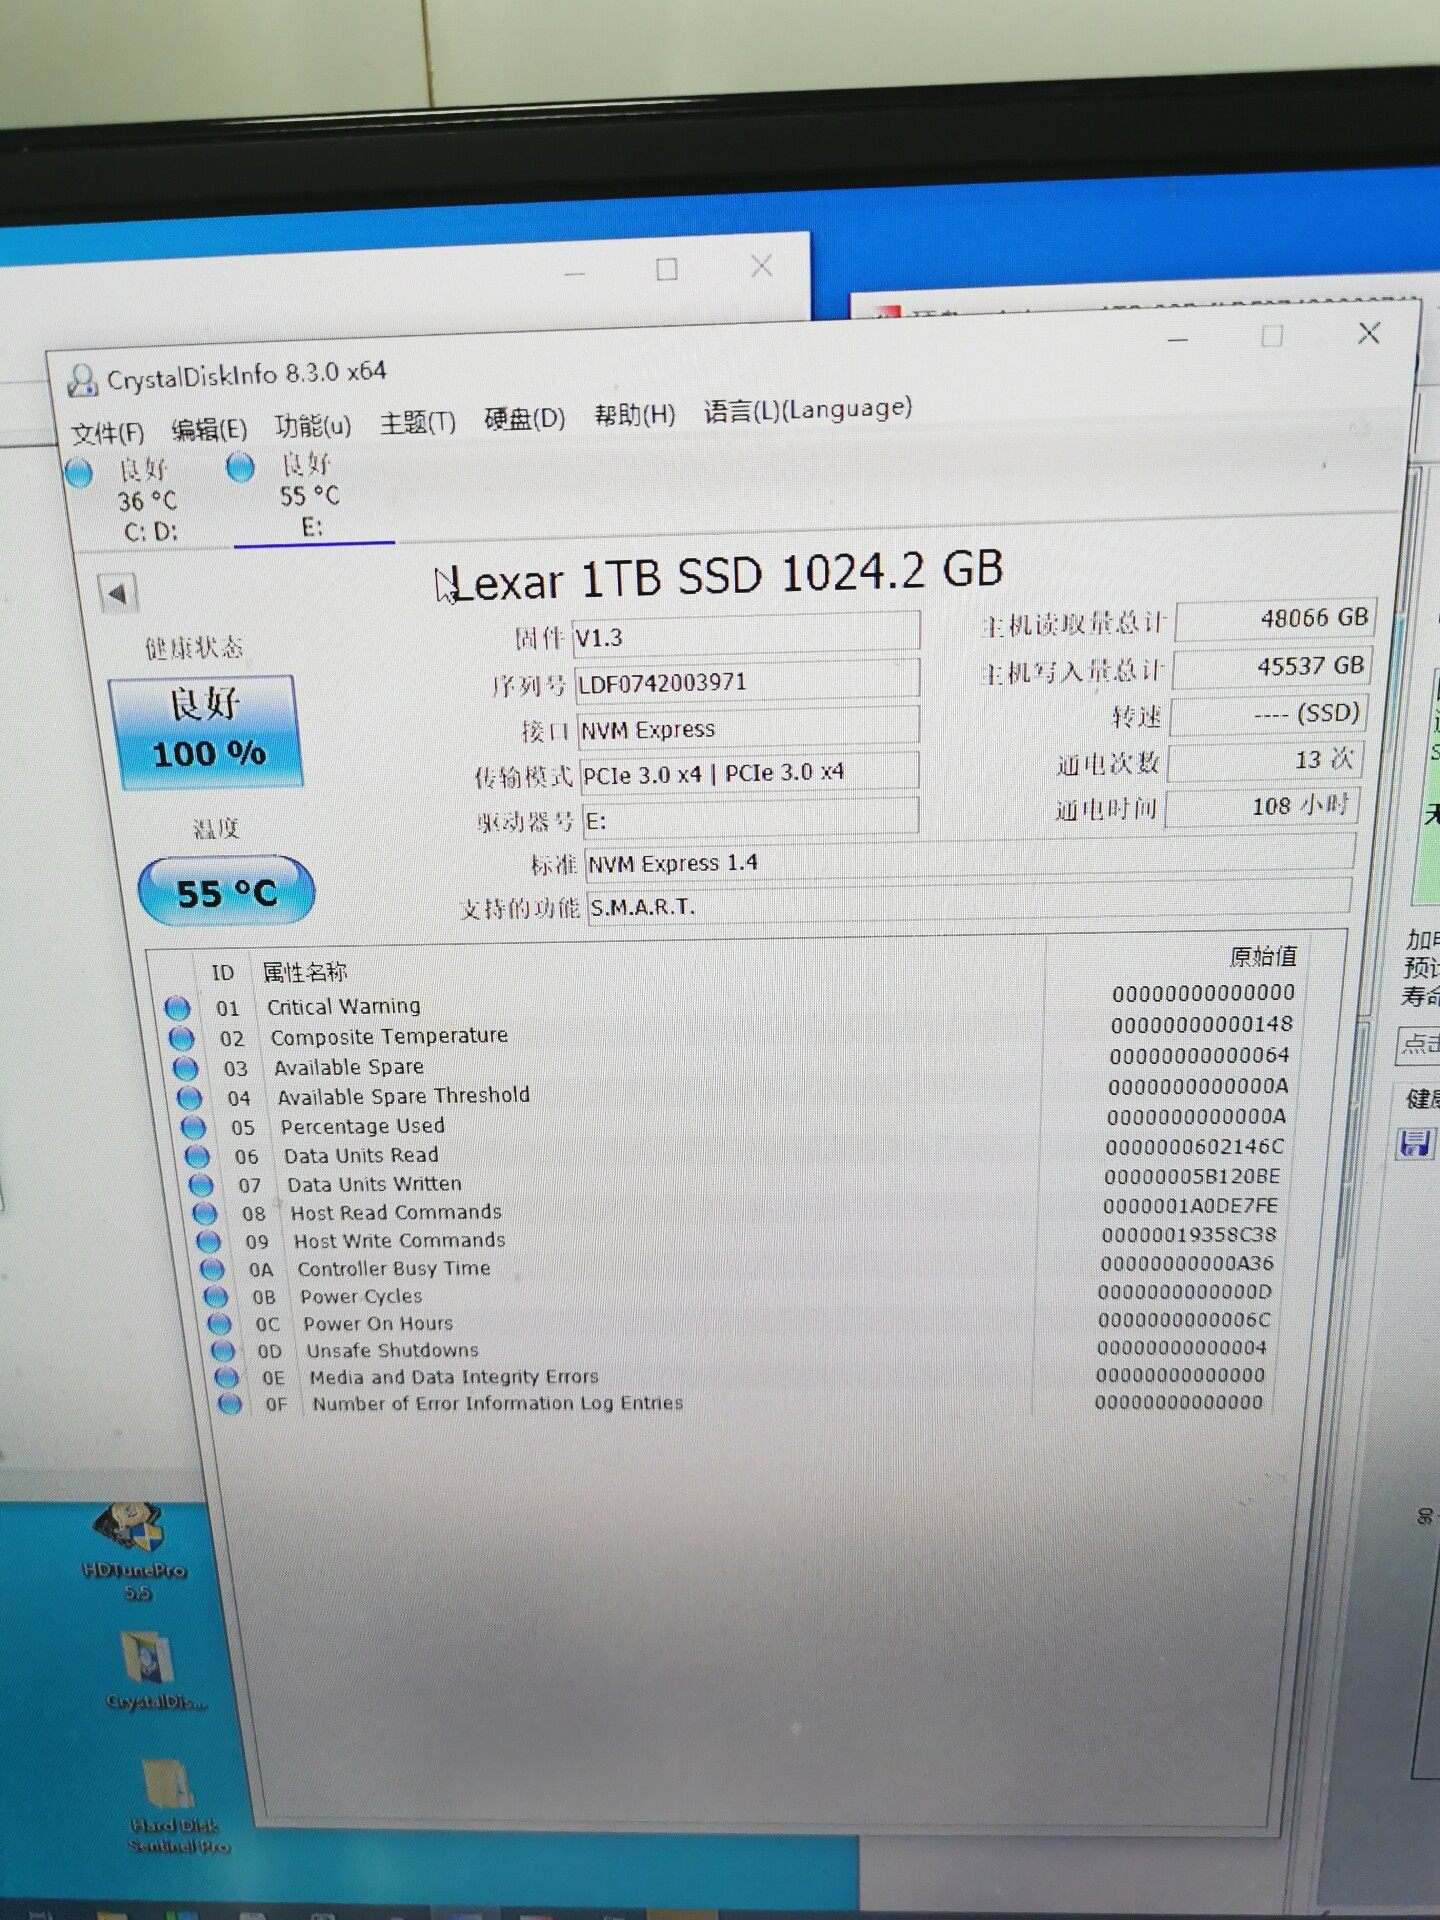Click the 55 °C temperature button
The height and width of the screenshot is (1920, 1440).
226,891
